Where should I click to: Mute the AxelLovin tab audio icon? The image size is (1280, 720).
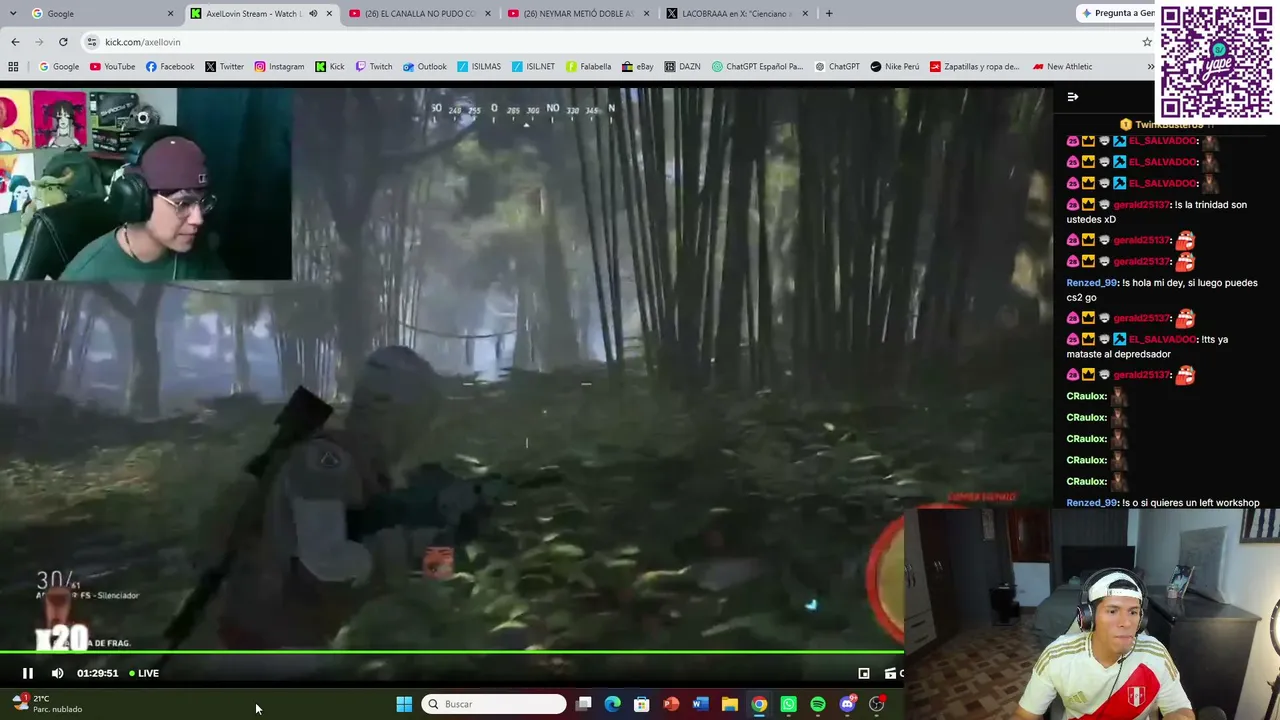(313, 13)
